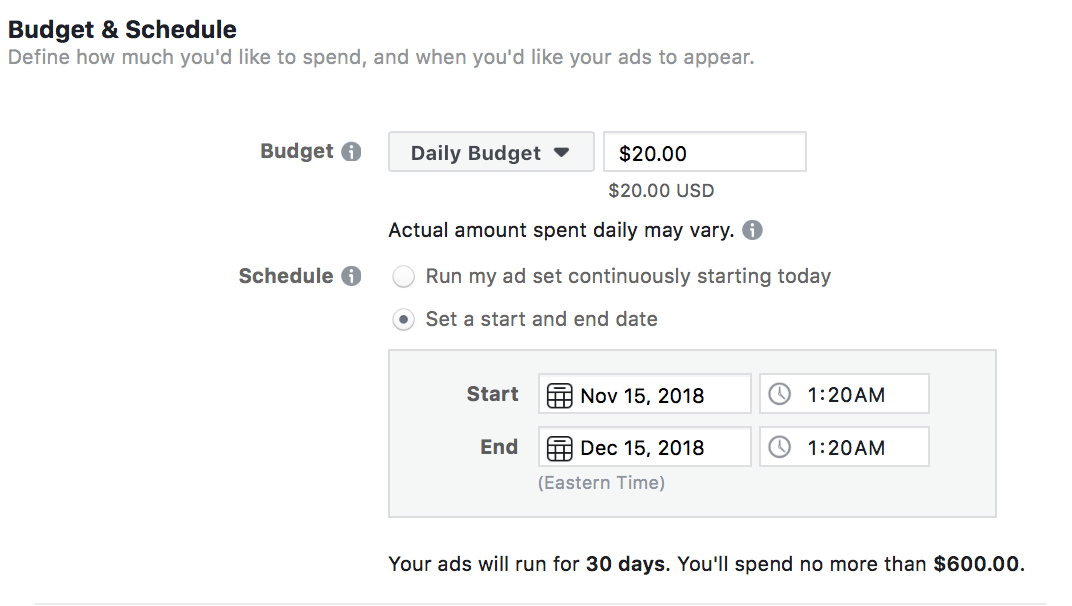Viewport: 1072px width, 606px height.
Task: Click the info icon beside Schedule label
Action: [351, 277]
